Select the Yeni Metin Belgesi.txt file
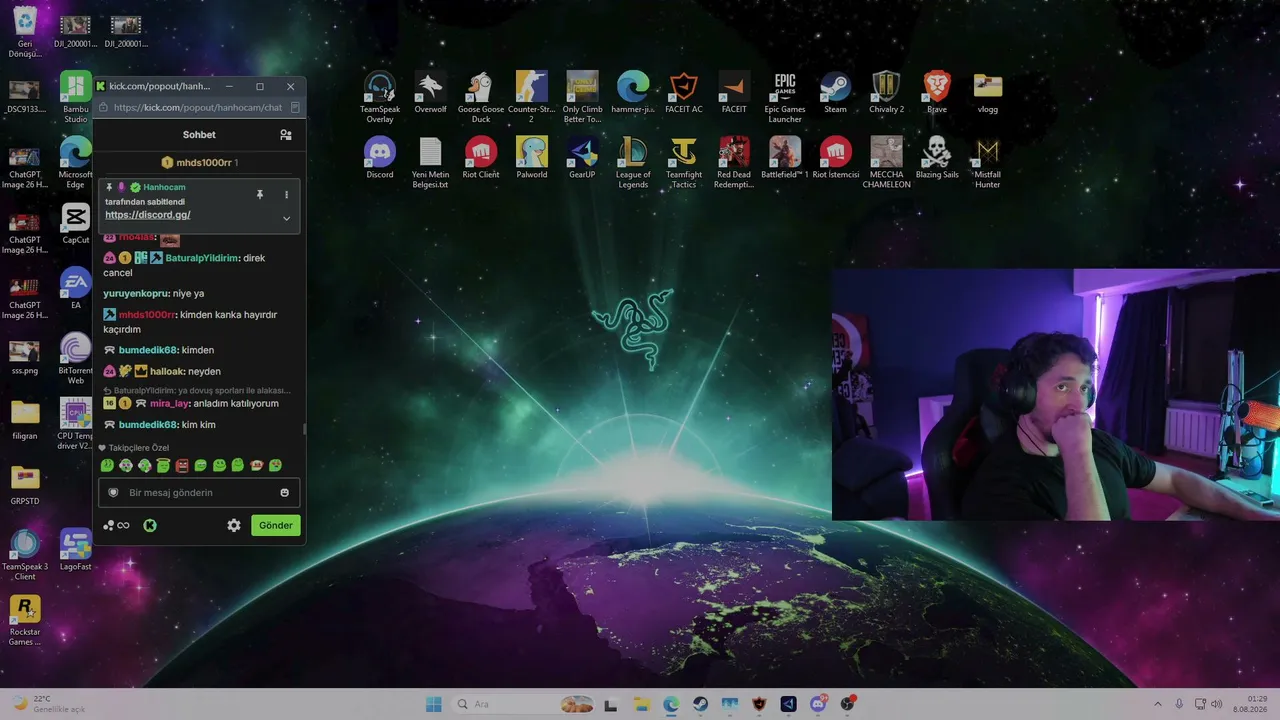This screenshot has height=720, width=1280. (x=430, y=162)
